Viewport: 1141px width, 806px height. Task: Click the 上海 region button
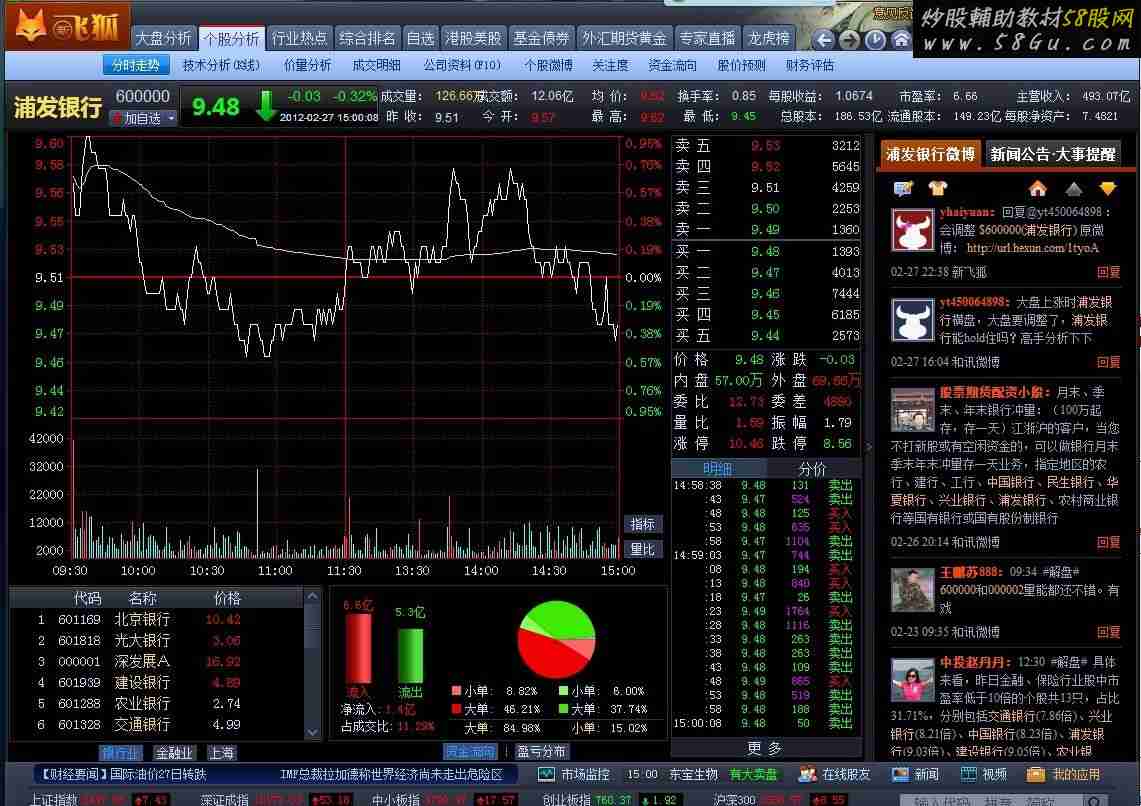[x=221, y=754]
